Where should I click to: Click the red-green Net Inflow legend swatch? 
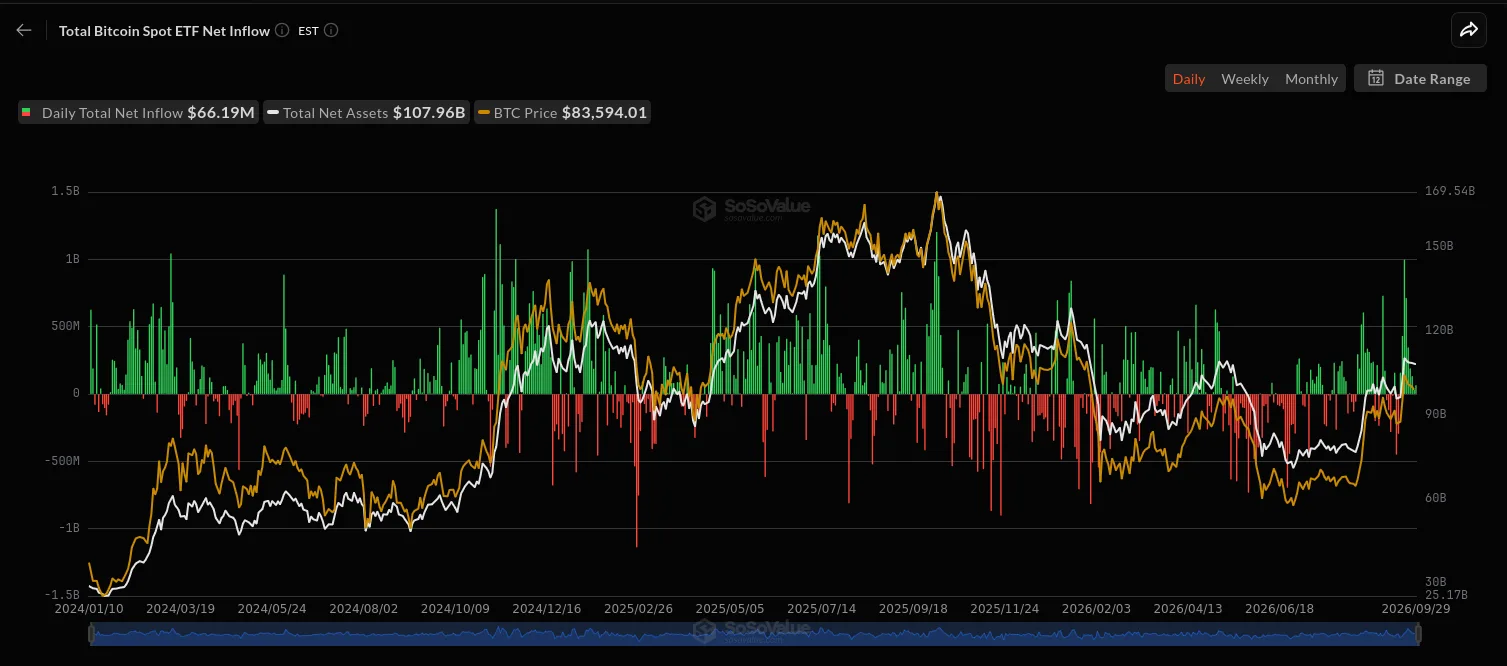tap(26, 113)
